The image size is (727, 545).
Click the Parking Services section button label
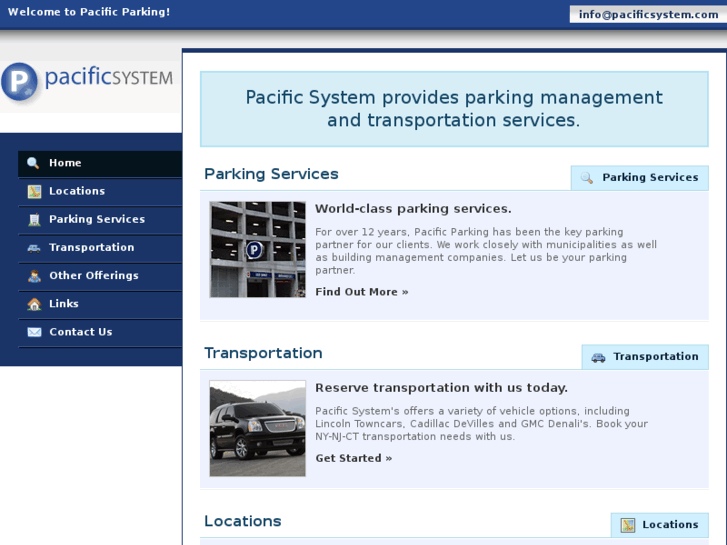coord(650,178)
